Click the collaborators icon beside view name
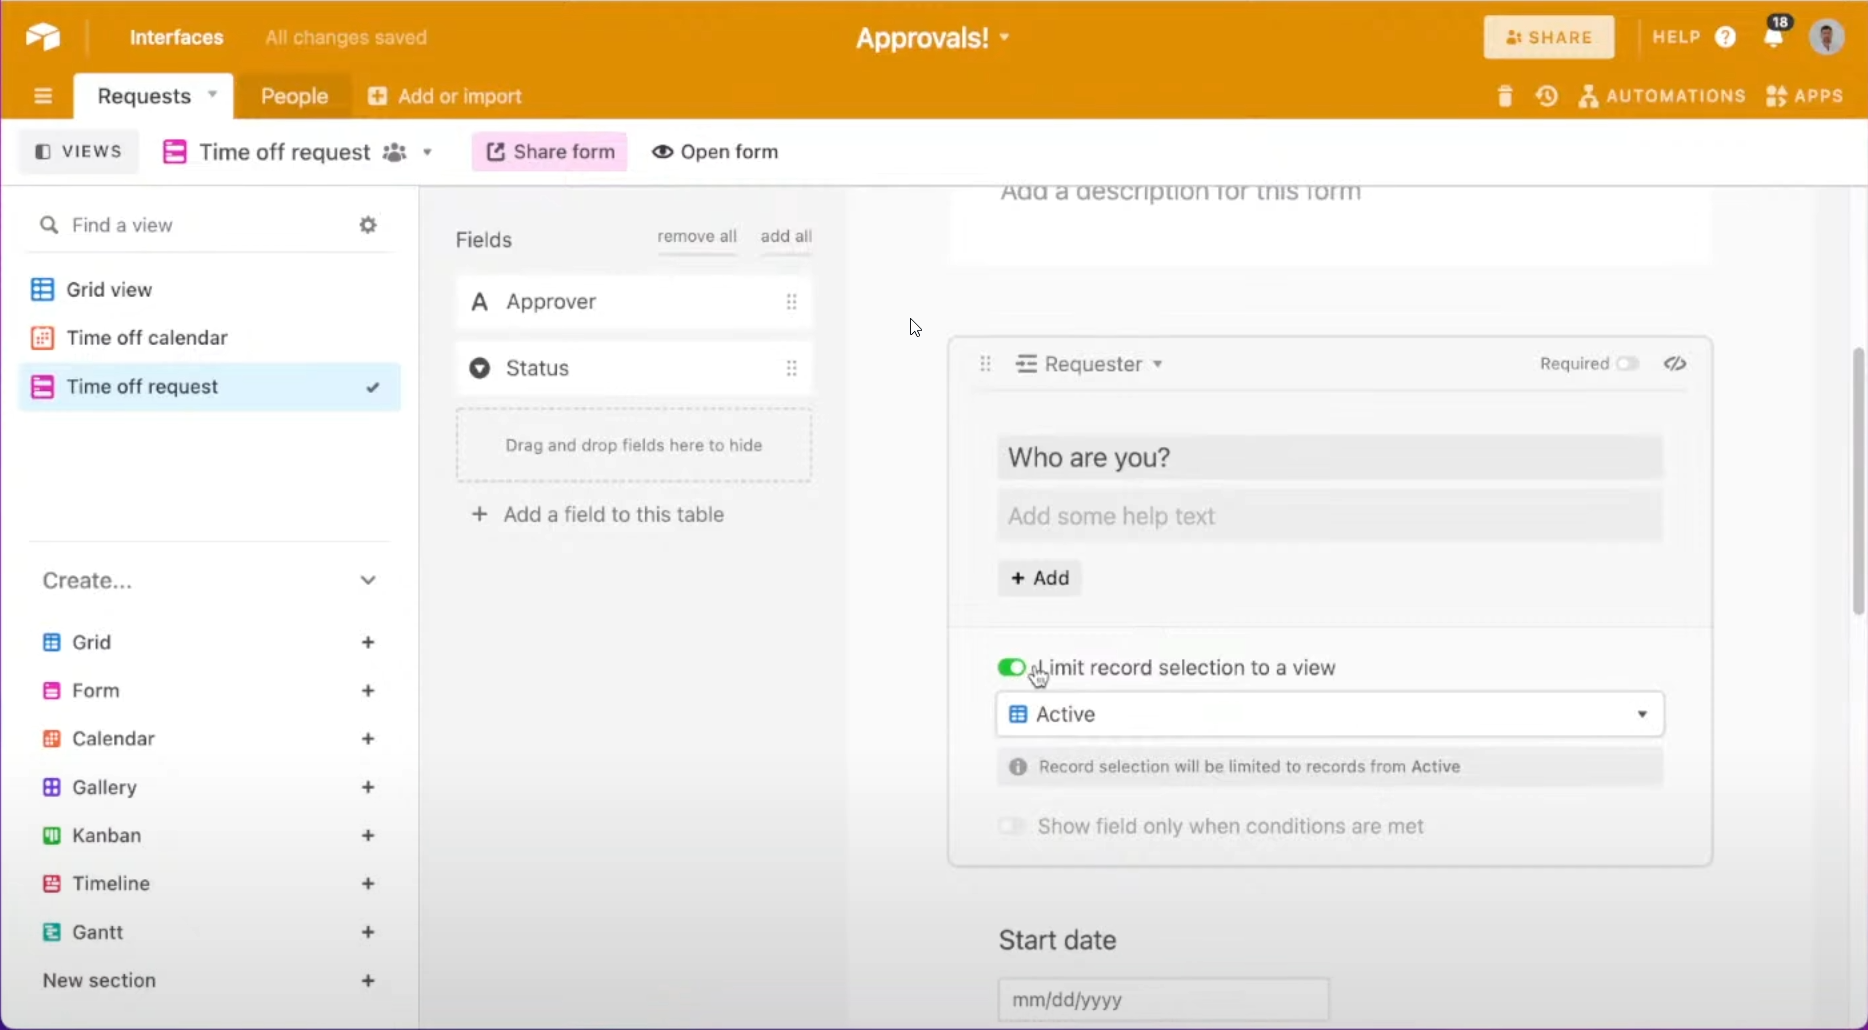Screen dimensions: 1868x1030 click(395, 152)
